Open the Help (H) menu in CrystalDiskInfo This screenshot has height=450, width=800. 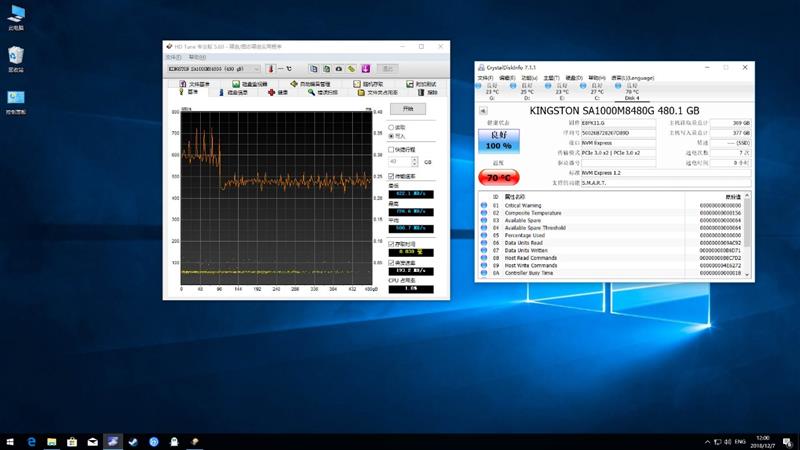click(x=596, y=78)
